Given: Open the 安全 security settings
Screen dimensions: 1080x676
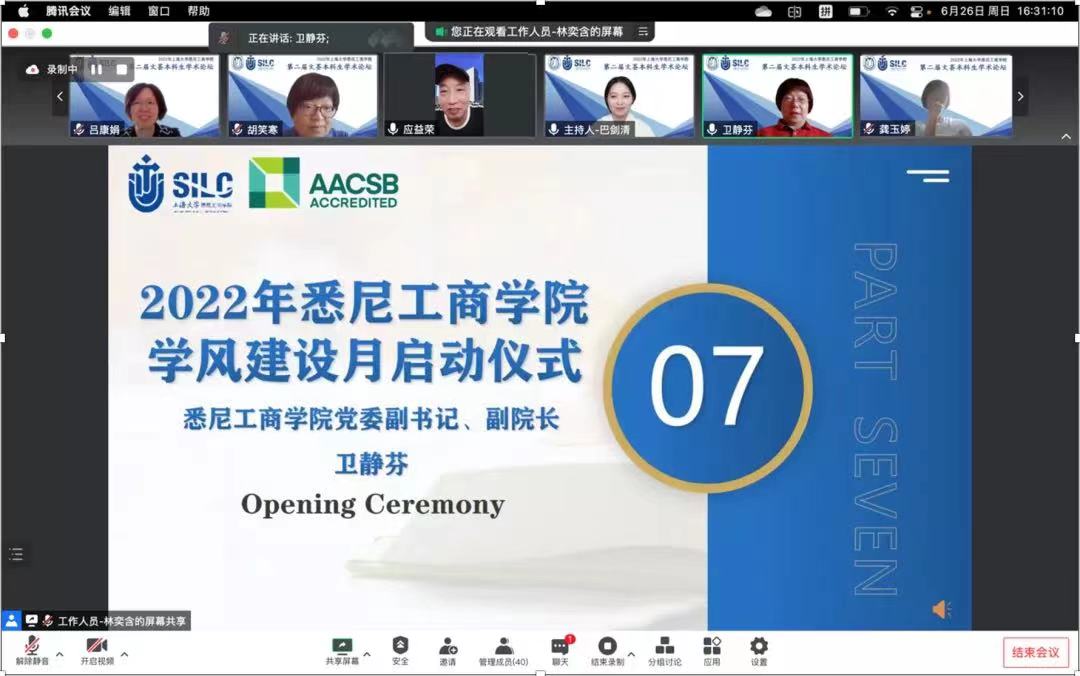Looking at the screenshot, I should click(x=400, y=649).
